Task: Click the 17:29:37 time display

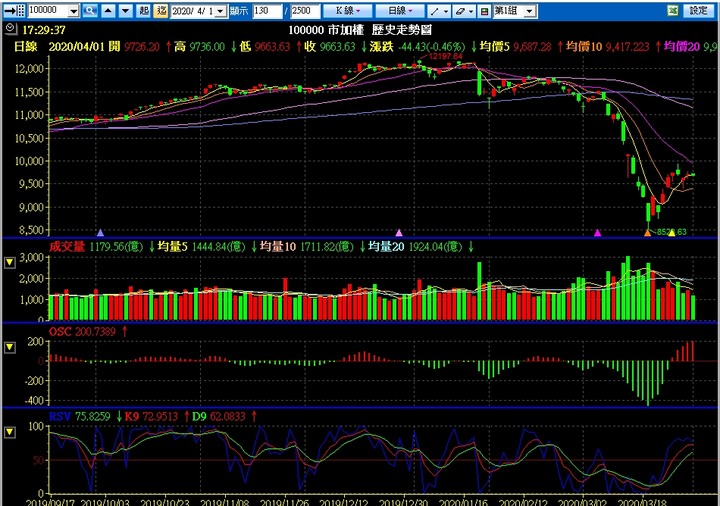Action: point(44,30)
